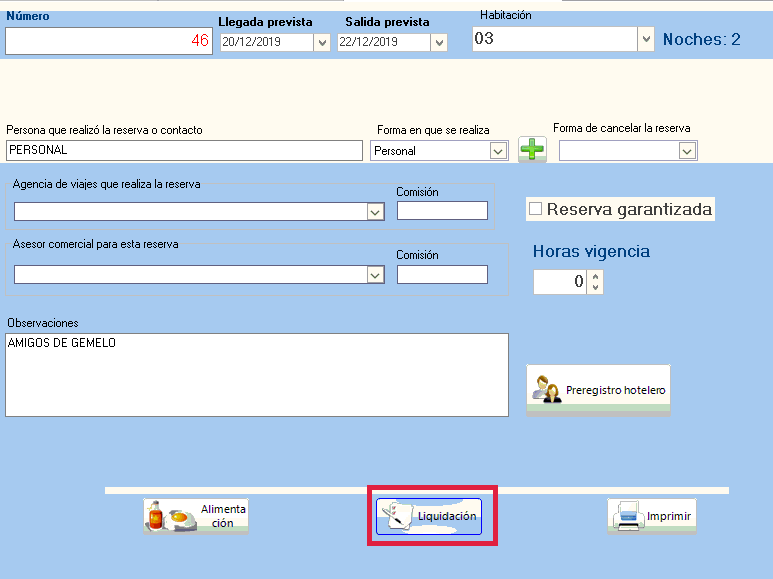Viewport: 773px width, 579px height.
Task: Expand Forma de cancelar la reserva dropdown
Action: (x=687, y=151)
